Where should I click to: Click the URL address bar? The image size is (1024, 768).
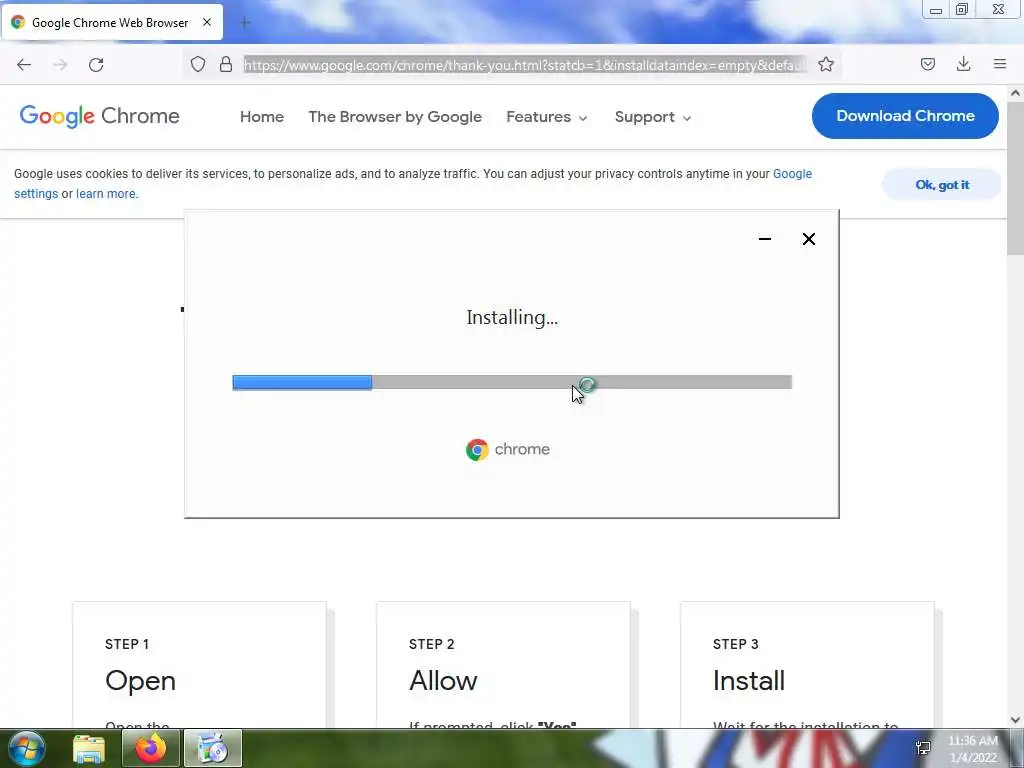coord(524,65)
